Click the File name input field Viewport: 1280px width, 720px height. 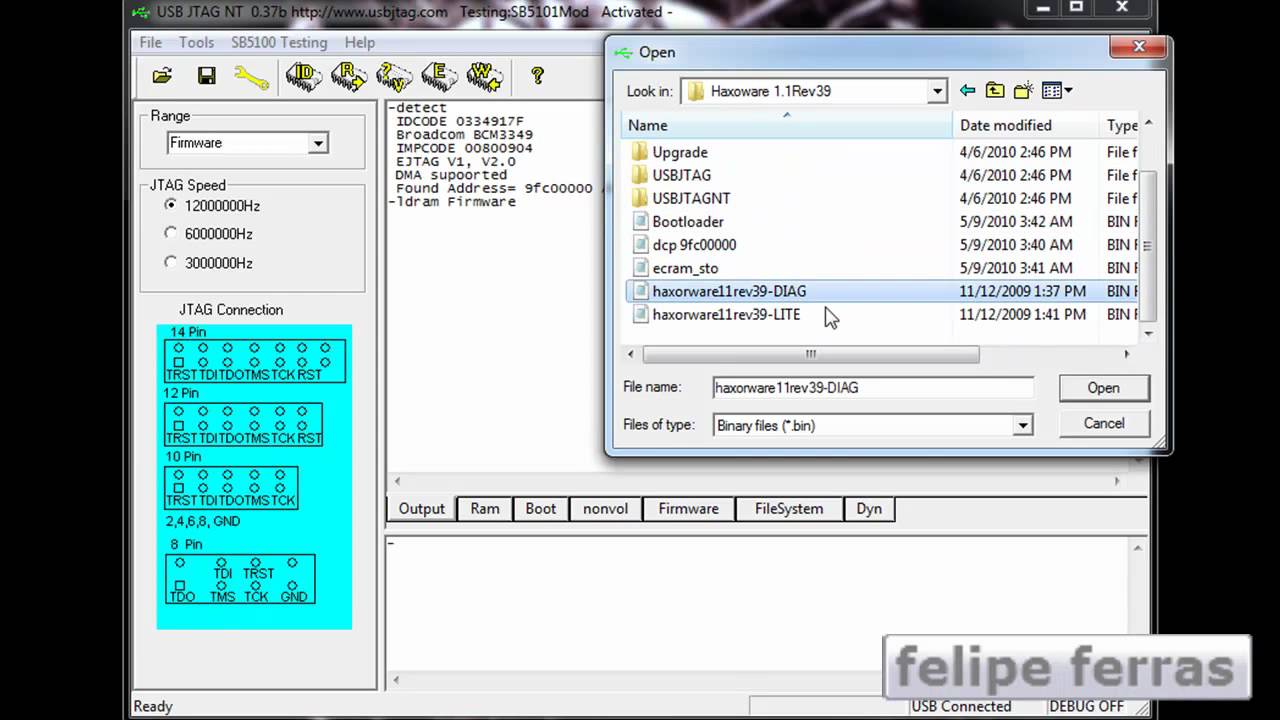click(873, 388)
